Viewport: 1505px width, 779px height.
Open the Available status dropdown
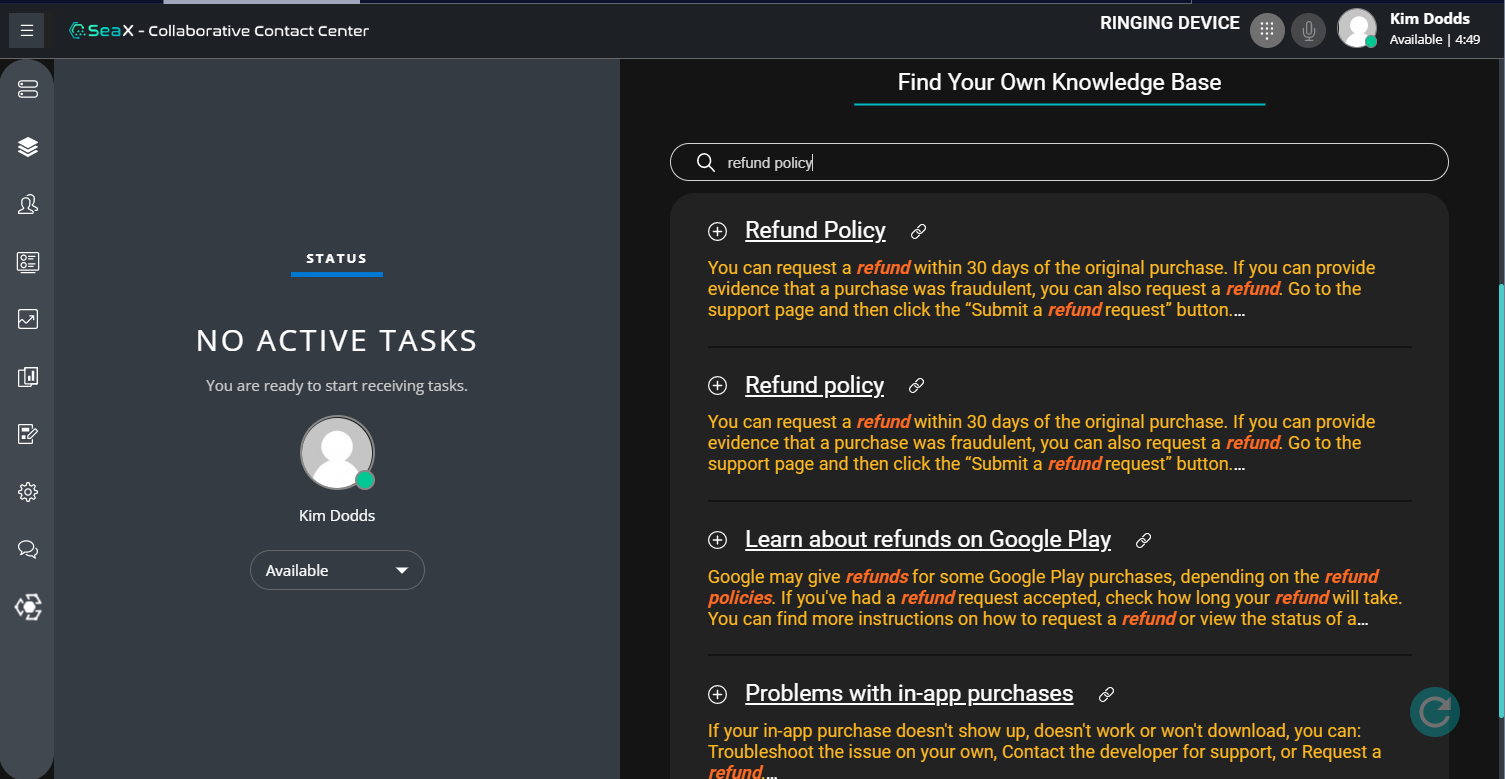337,570
